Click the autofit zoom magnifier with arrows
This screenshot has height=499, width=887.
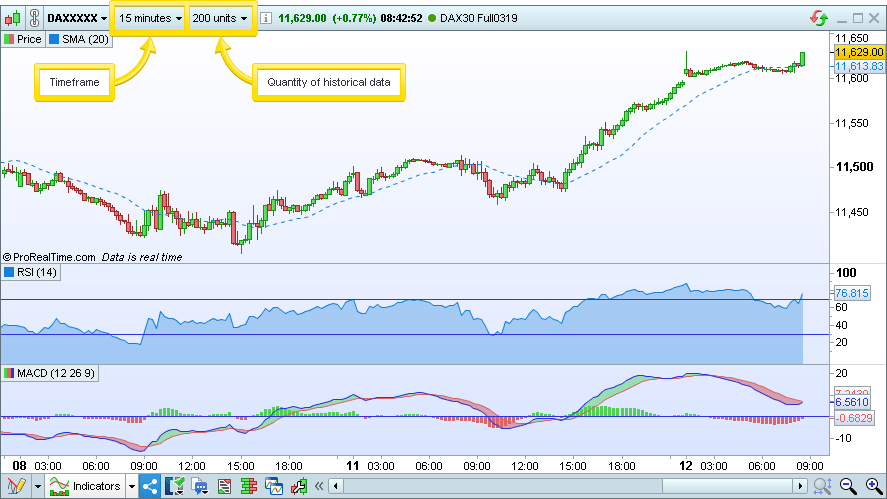[x=823, y=487]
